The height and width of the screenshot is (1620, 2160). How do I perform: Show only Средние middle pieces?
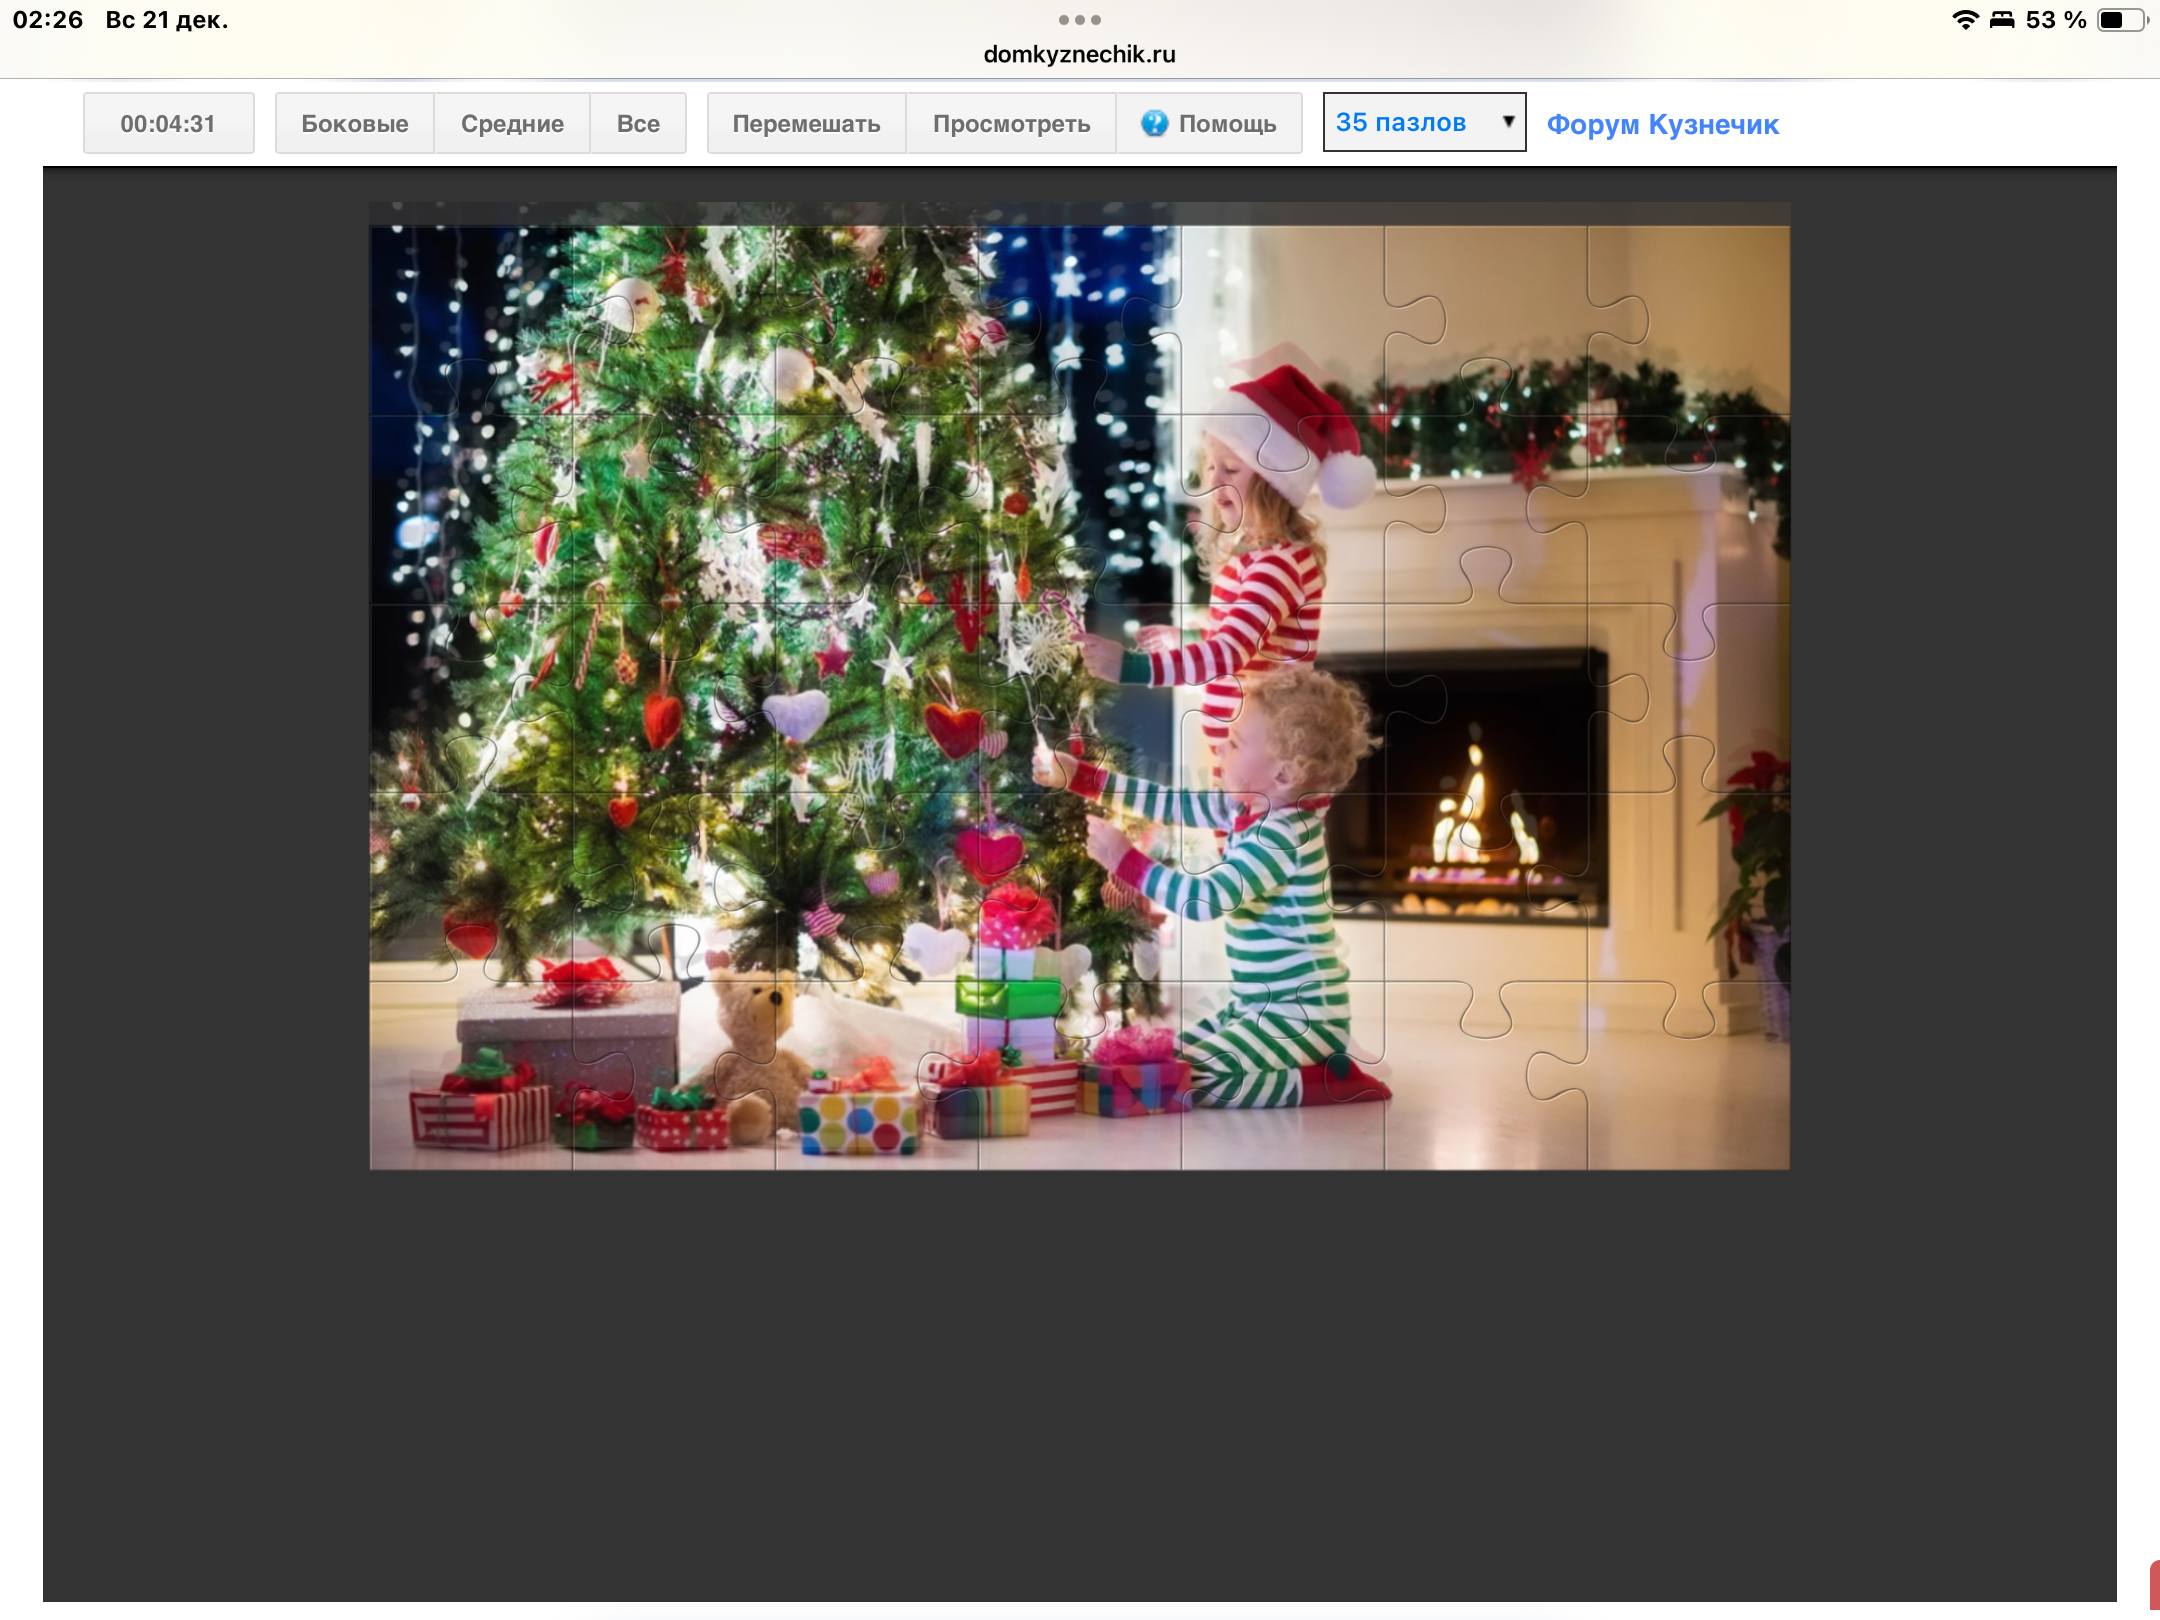point(512,123)
